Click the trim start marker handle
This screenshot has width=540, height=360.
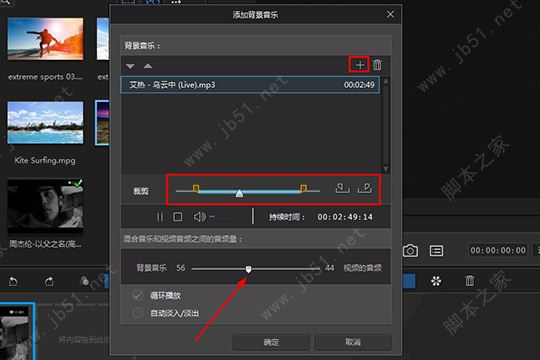tap(196, 188)
